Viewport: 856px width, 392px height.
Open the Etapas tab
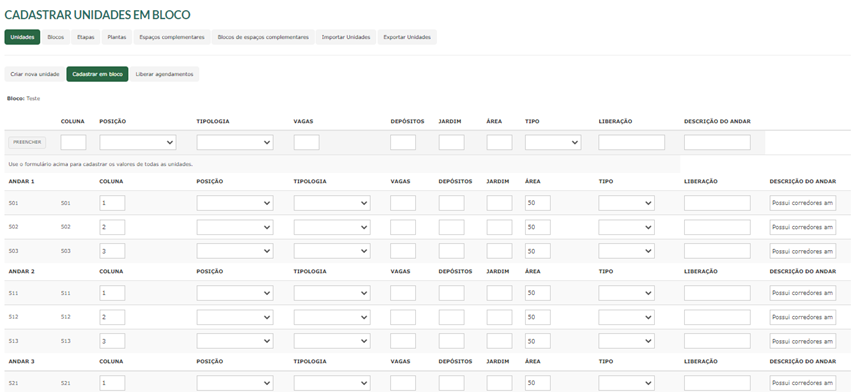[86, 37]
